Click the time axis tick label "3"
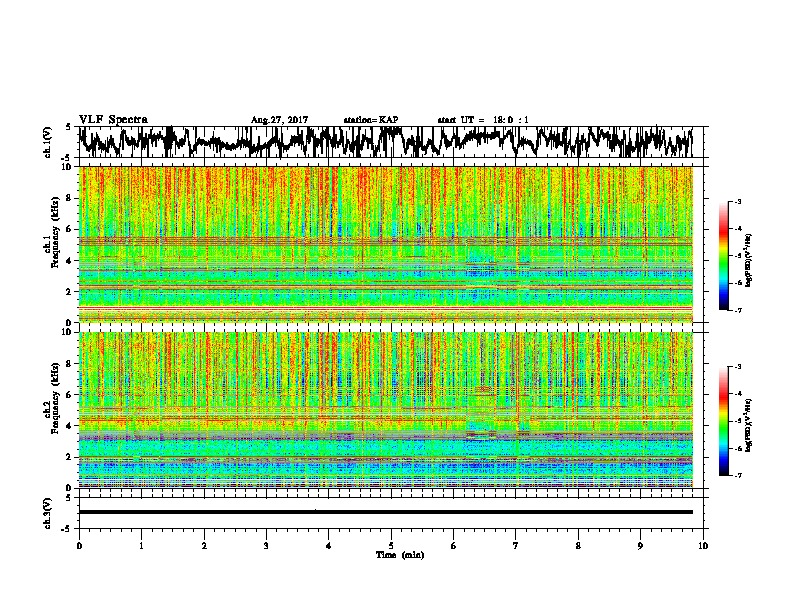The width and height of the screenshot is (792, 612). pos(266,546)
